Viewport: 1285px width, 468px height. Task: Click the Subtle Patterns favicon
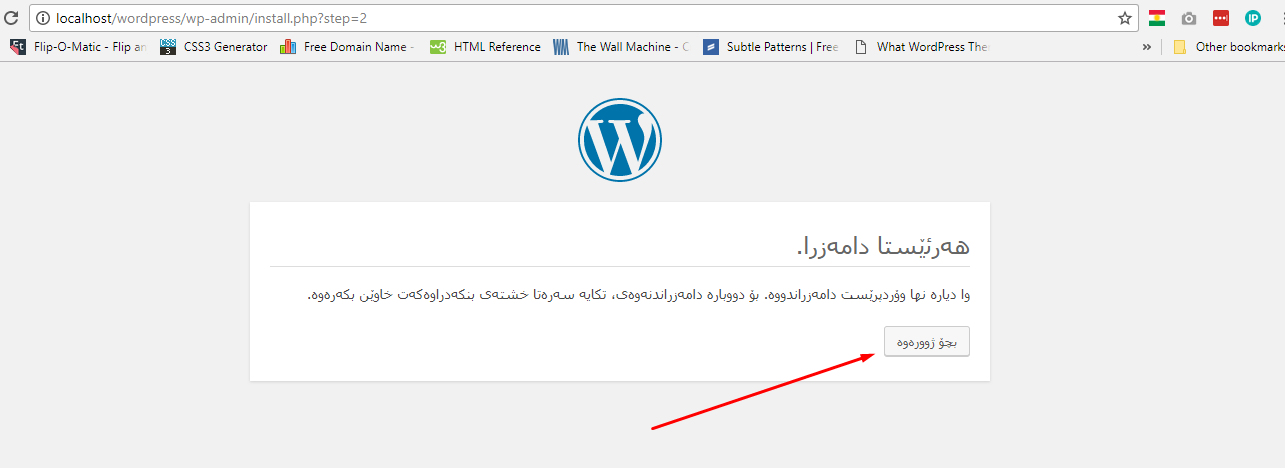point(711,46)
